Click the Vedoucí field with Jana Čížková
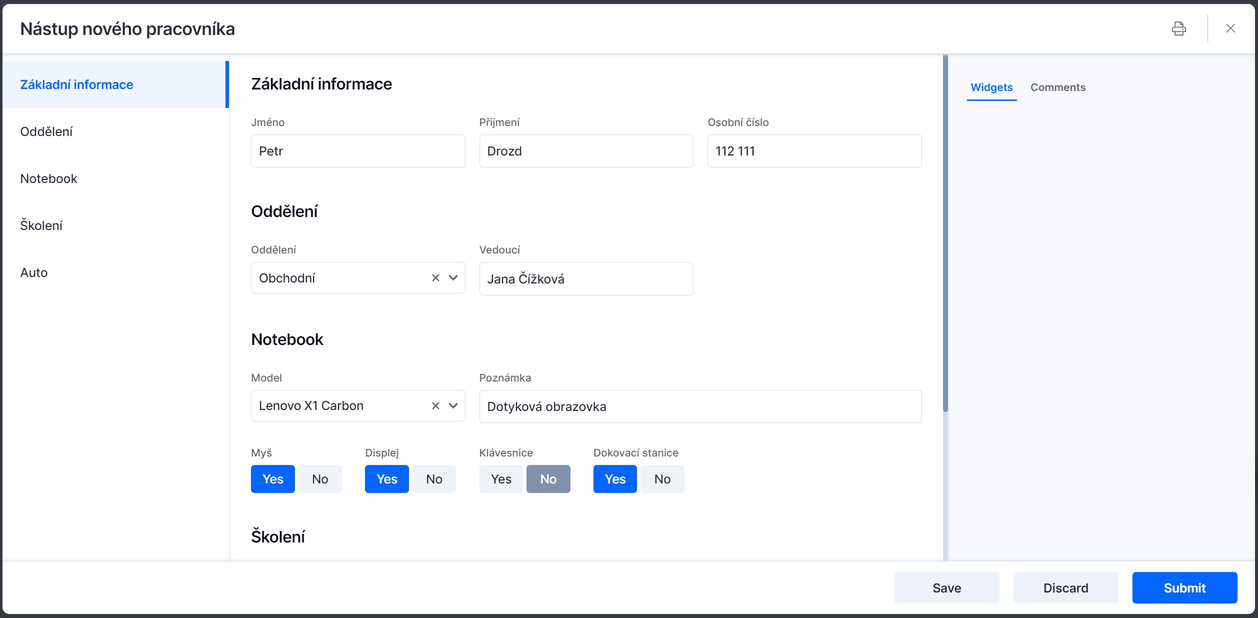Screen dimensions: 1258x618 [x=586, y=279]
